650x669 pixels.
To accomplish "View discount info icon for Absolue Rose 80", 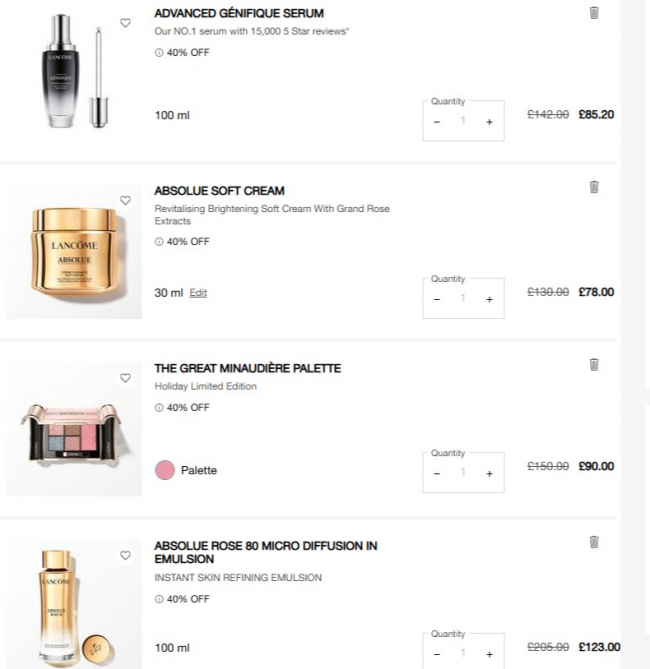I will [159, 599].
